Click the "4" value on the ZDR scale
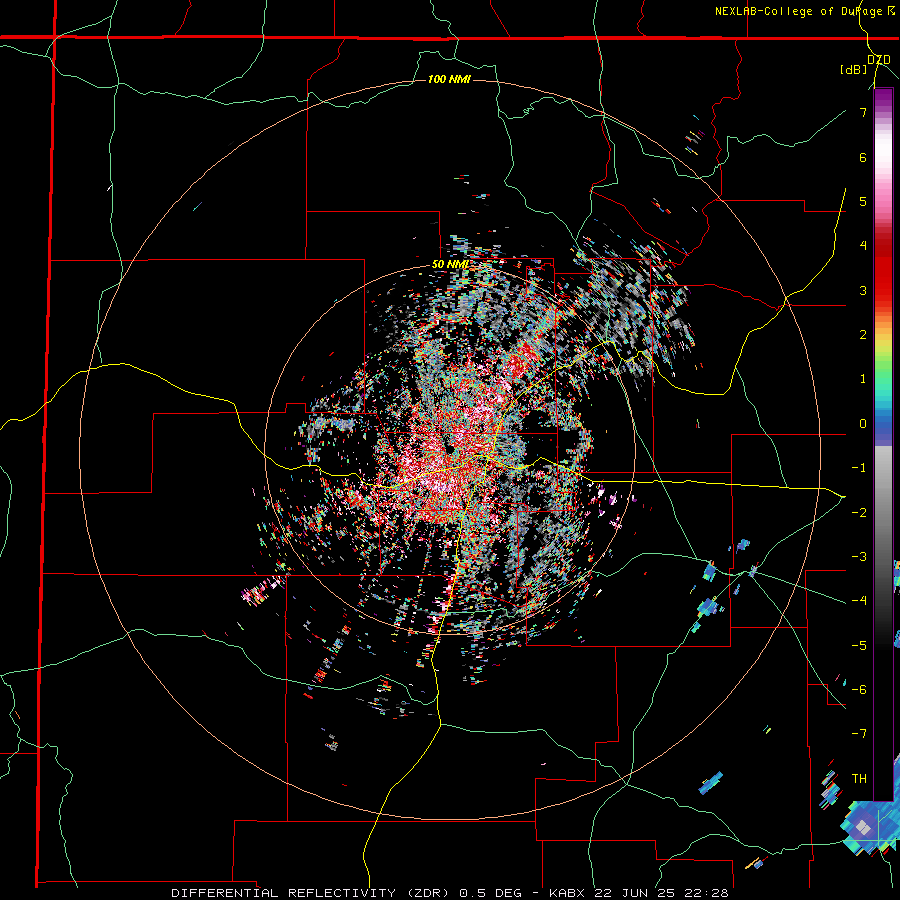Viewport: 900px width, 900px height. point(863,246)
